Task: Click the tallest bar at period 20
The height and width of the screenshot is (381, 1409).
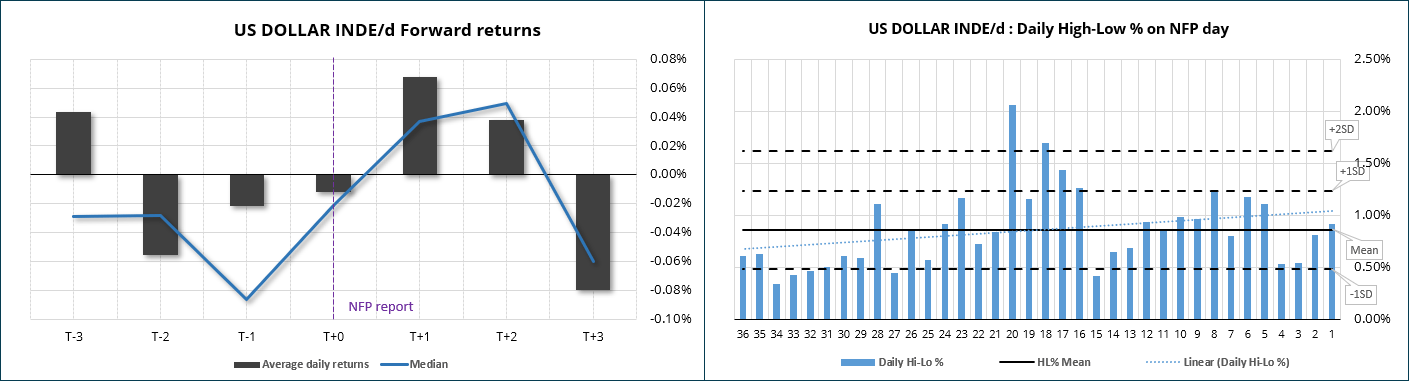Action: [1012, 212]
